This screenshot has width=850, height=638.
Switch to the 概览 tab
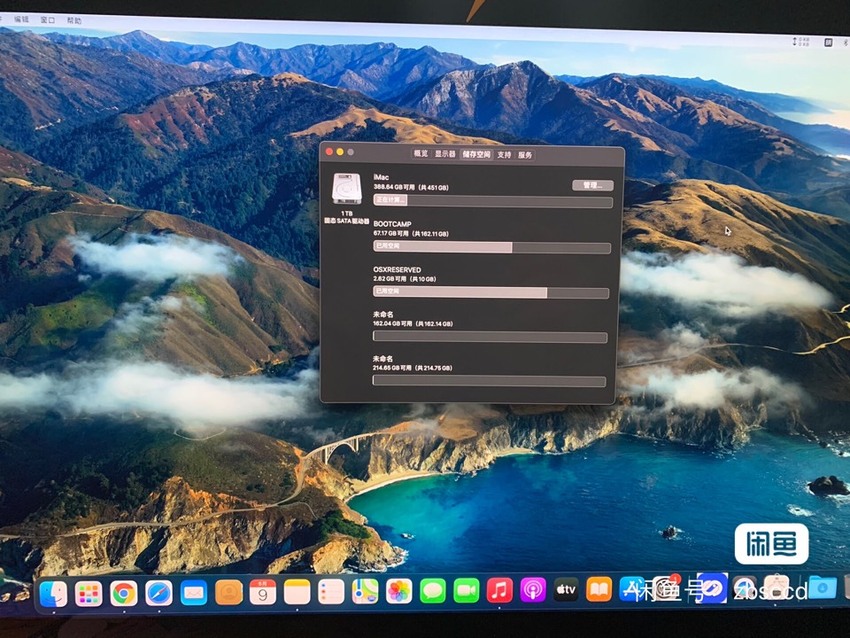tap(421, 154)
